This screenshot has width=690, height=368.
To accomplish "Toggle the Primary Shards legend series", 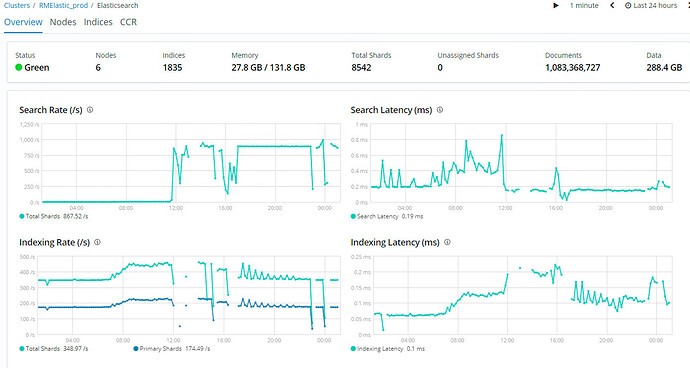I will (x=172, y=349).
